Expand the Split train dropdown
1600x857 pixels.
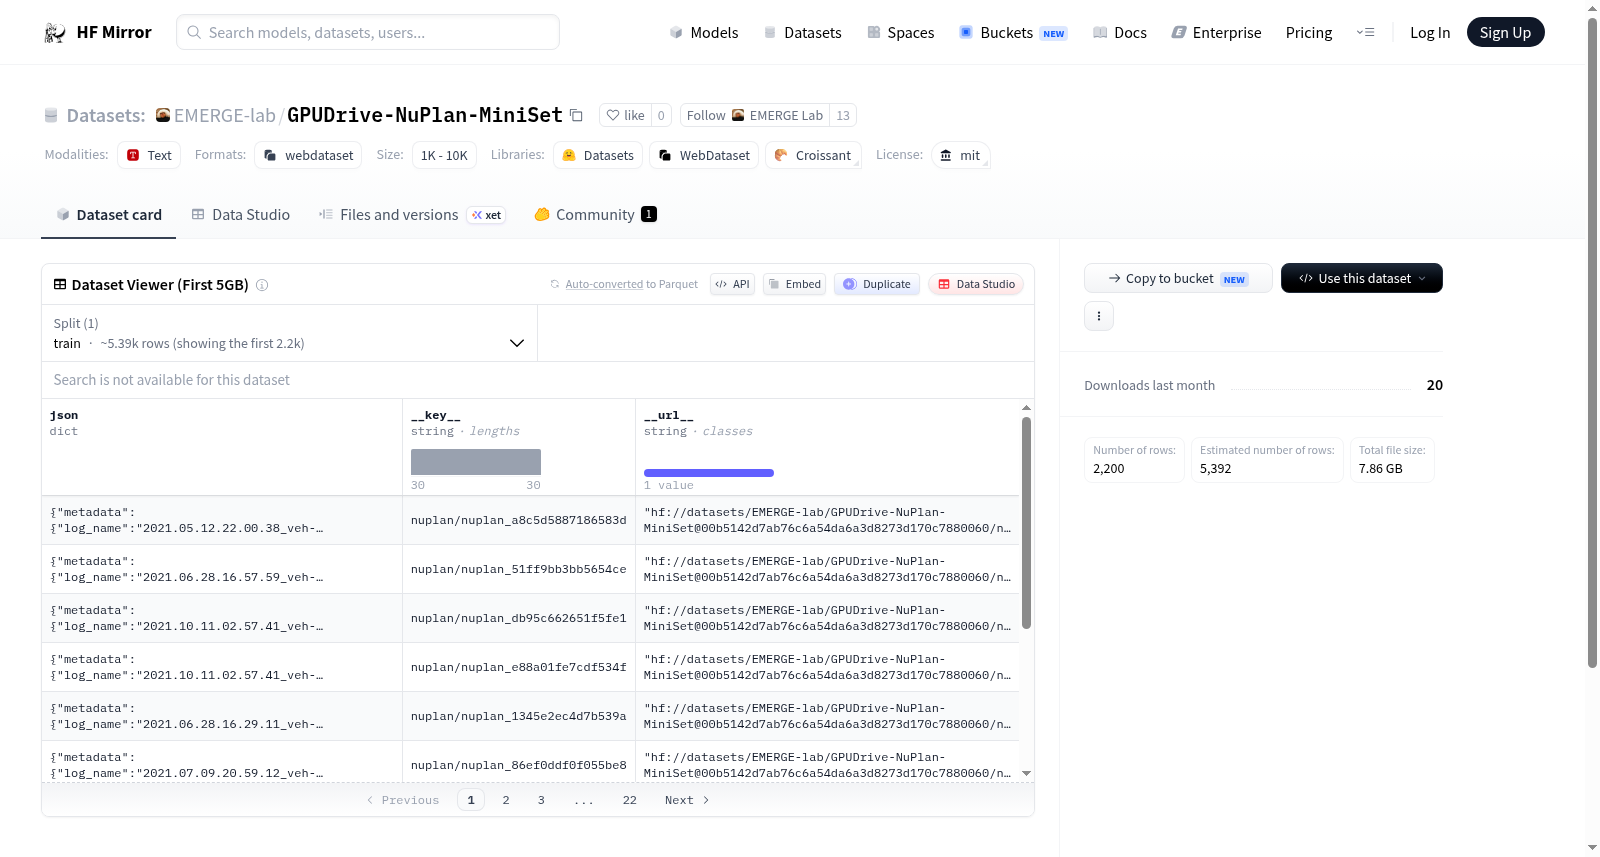[289, 333]
